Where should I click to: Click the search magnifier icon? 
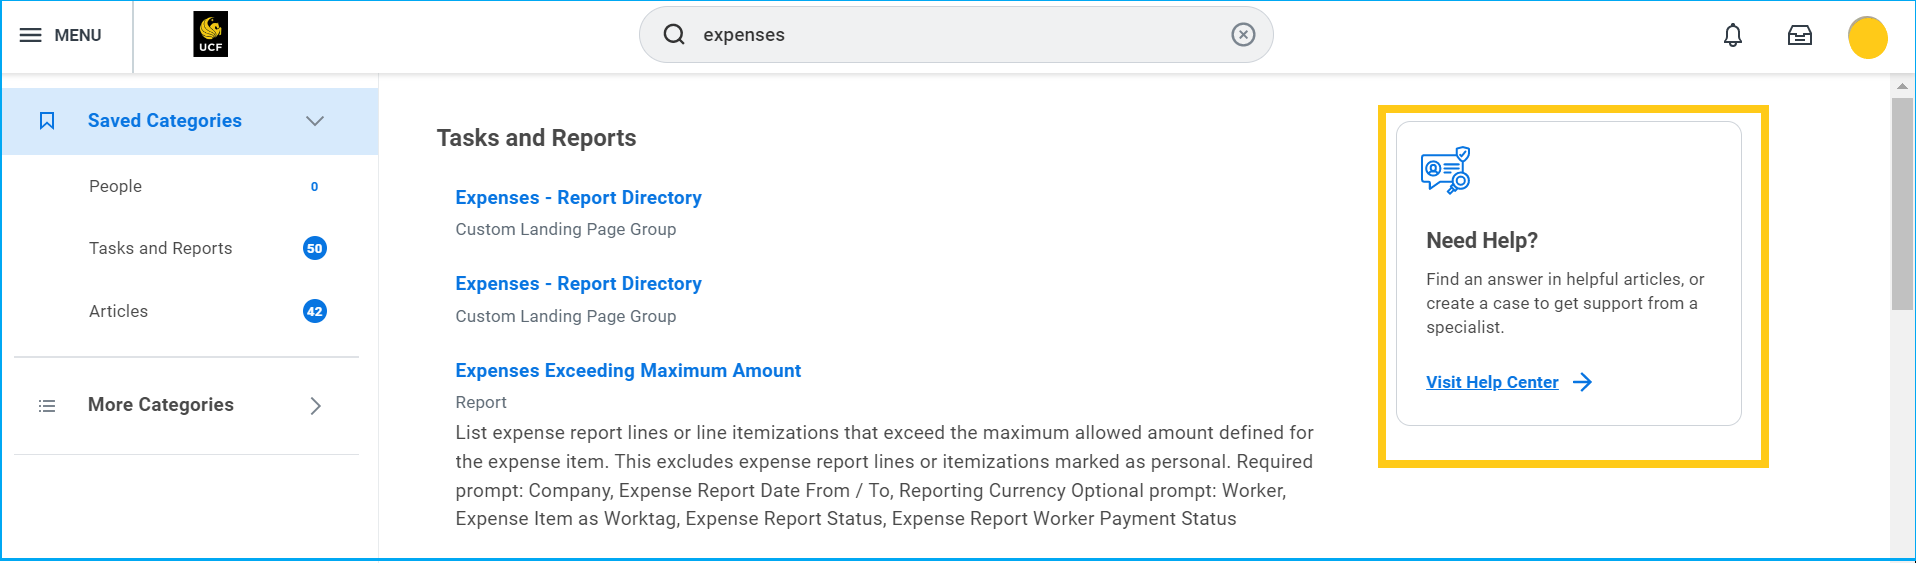[674, 35]
